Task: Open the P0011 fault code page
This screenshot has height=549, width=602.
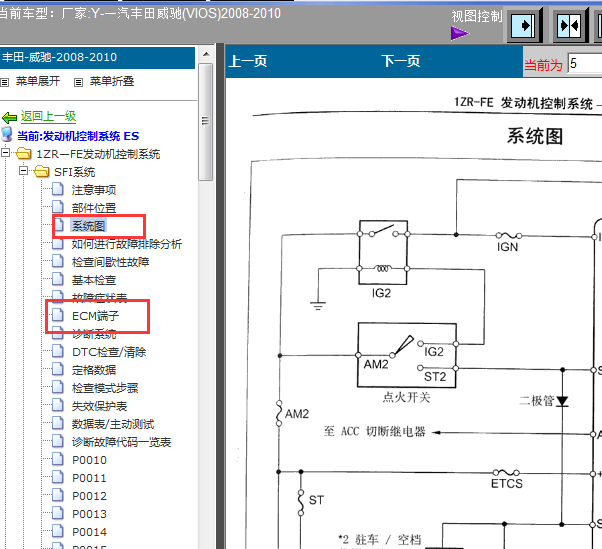Action: click(x=89, y=478)
